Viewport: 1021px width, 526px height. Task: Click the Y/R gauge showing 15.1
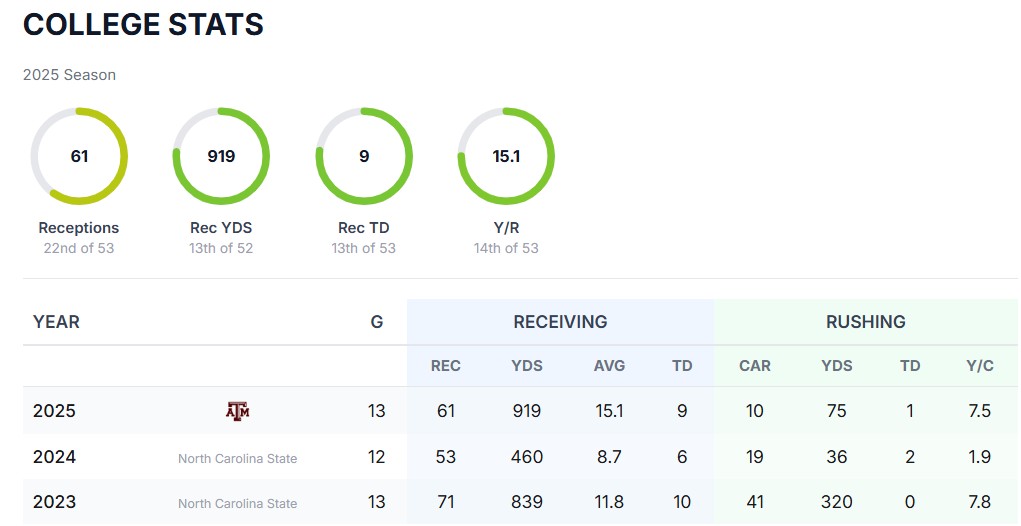click(506, 156)
